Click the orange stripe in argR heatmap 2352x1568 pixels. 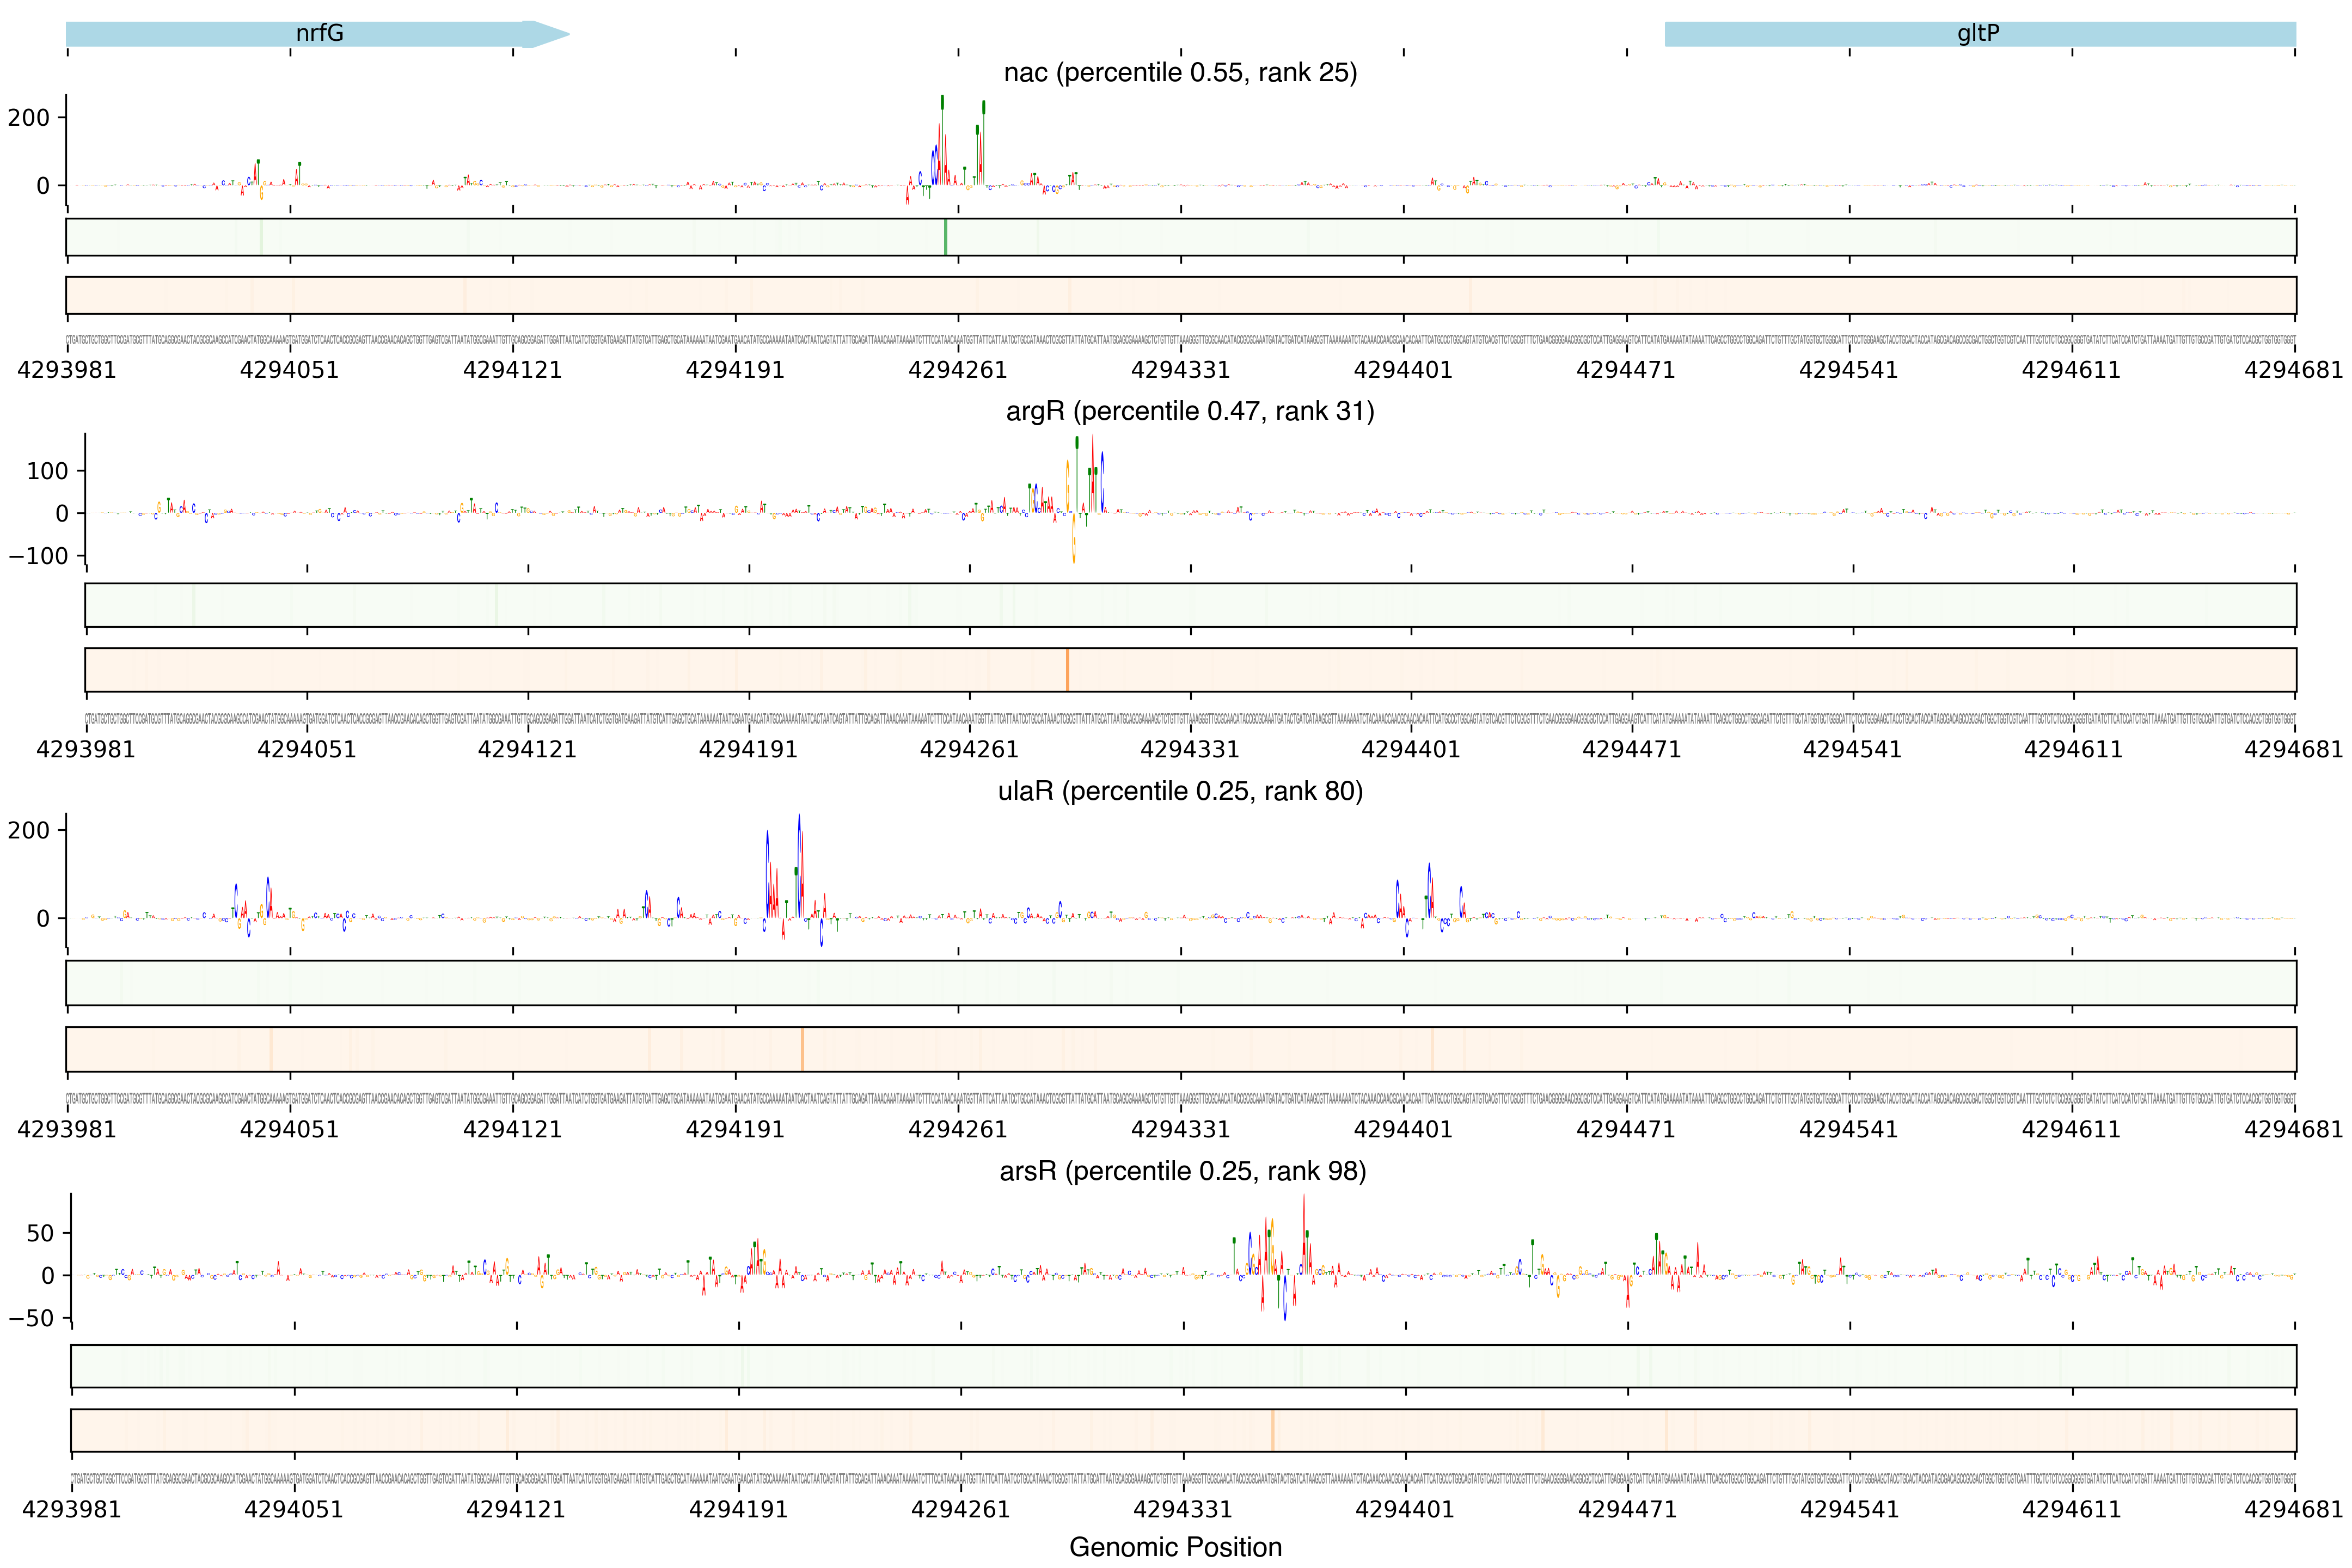click(1067, 669)
